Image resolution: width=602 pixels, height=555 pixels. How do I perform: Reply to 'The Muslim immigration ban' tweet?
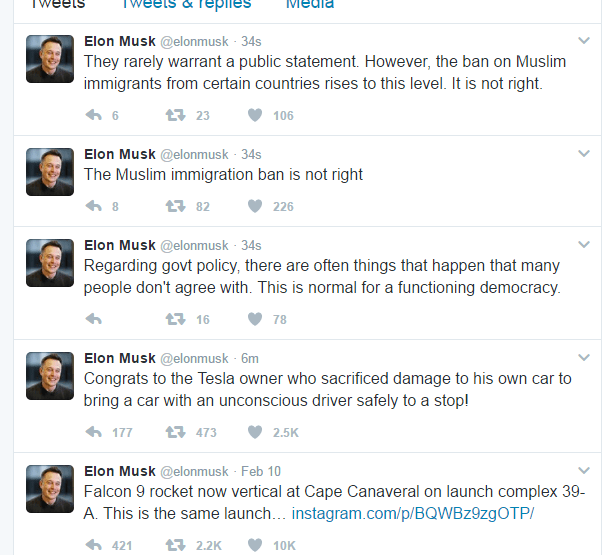[93, 206]
